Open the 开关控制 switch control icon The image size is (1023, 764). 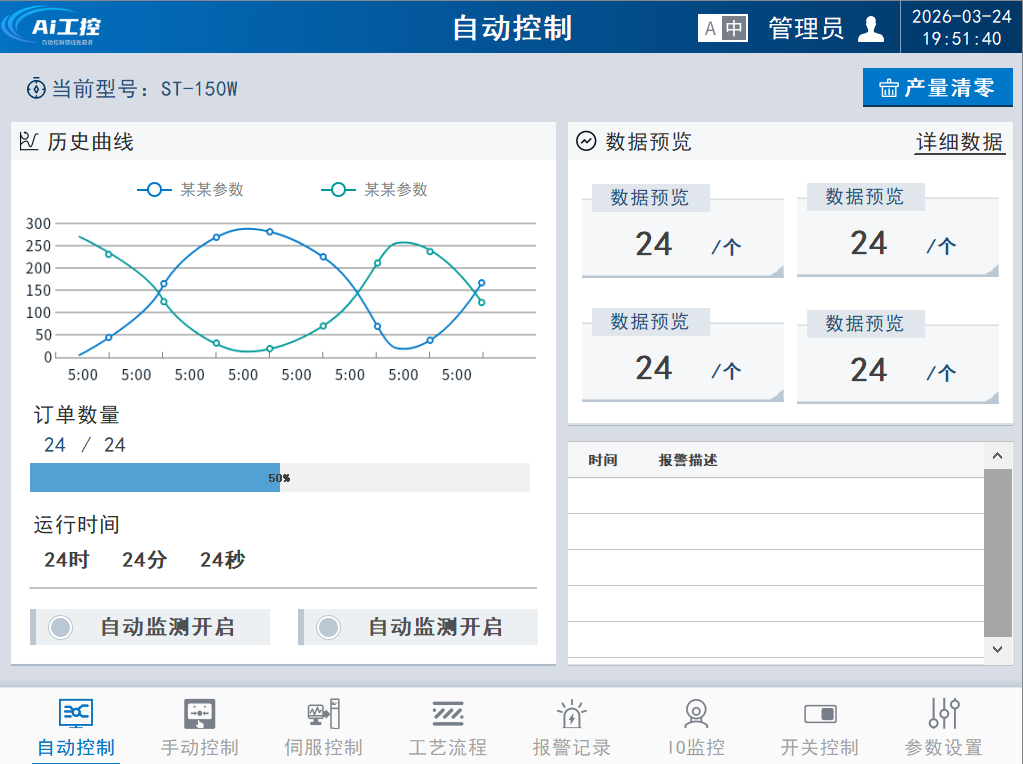point(820,714)
